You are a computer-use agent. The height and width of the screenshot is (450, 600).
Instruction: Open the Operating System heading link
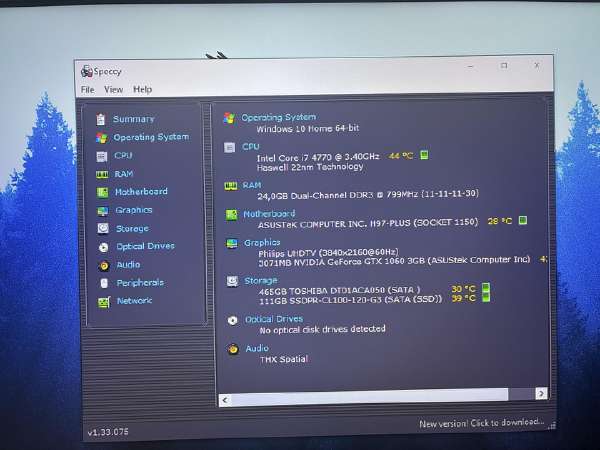coord(279,117)
